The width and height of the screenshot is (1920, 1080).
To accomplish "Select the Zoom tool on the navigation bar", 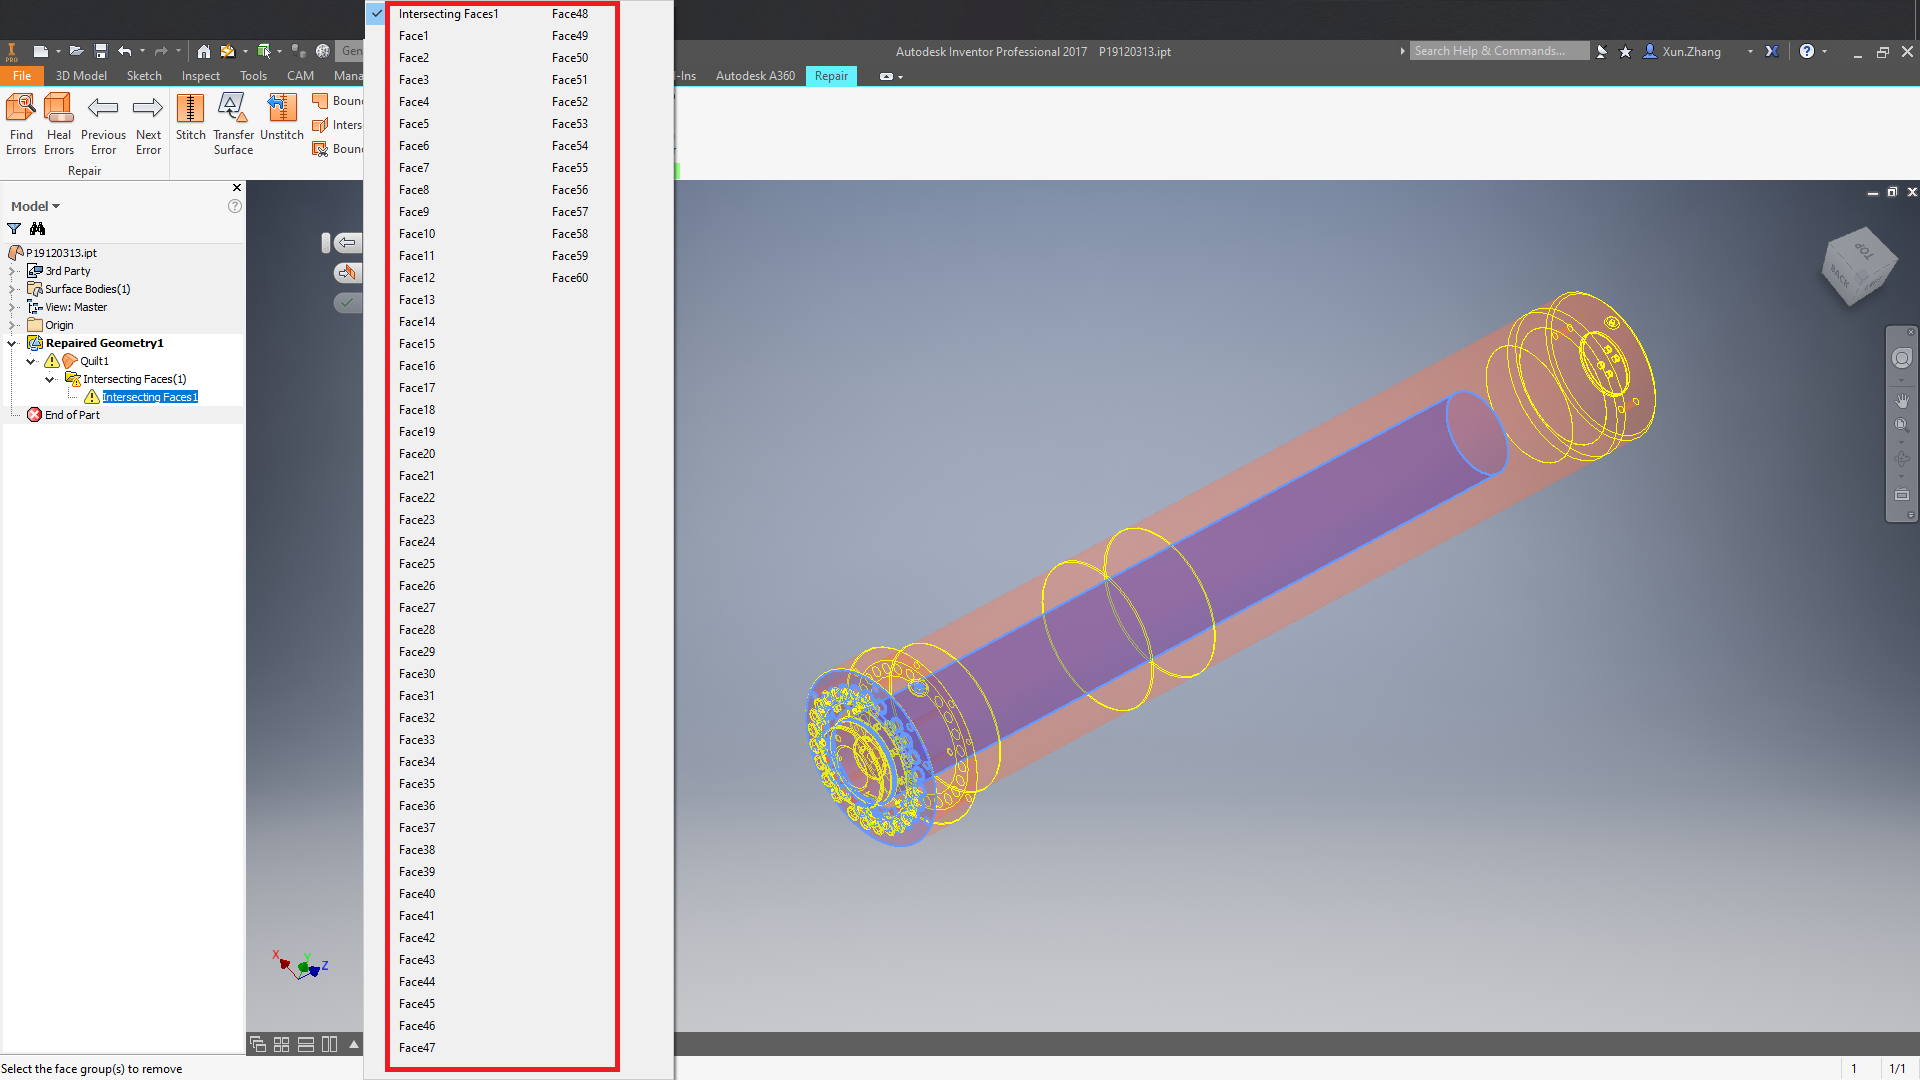I will pos(1902,424).
